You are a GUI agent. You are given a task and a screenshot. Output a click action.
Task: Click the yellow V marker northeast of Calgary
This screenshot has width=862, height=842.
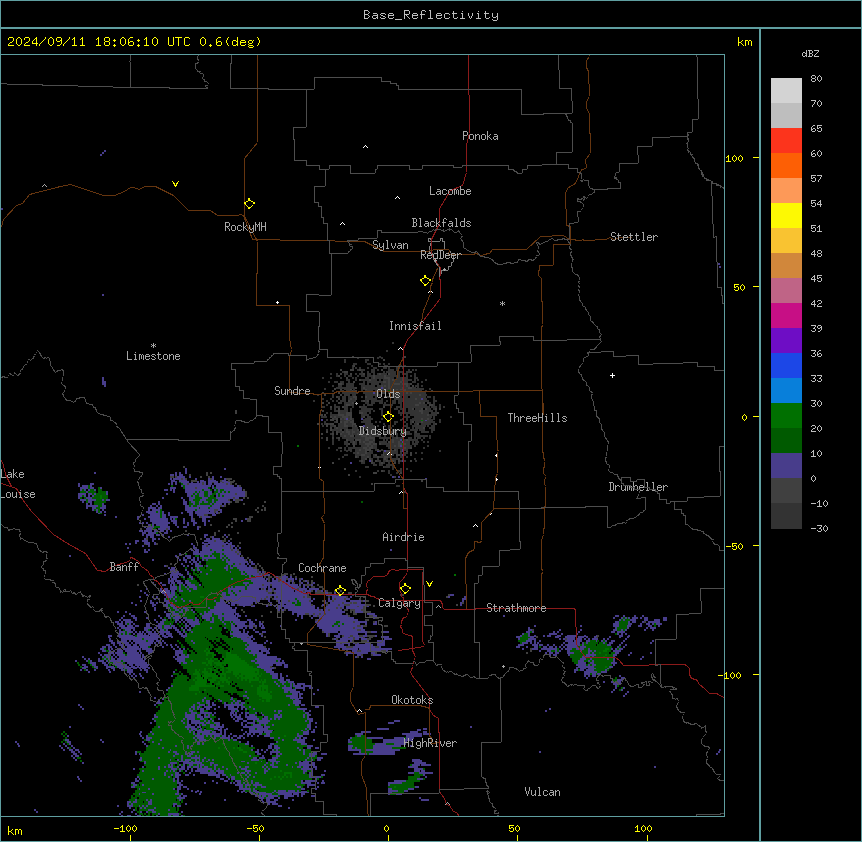[429, 584]
